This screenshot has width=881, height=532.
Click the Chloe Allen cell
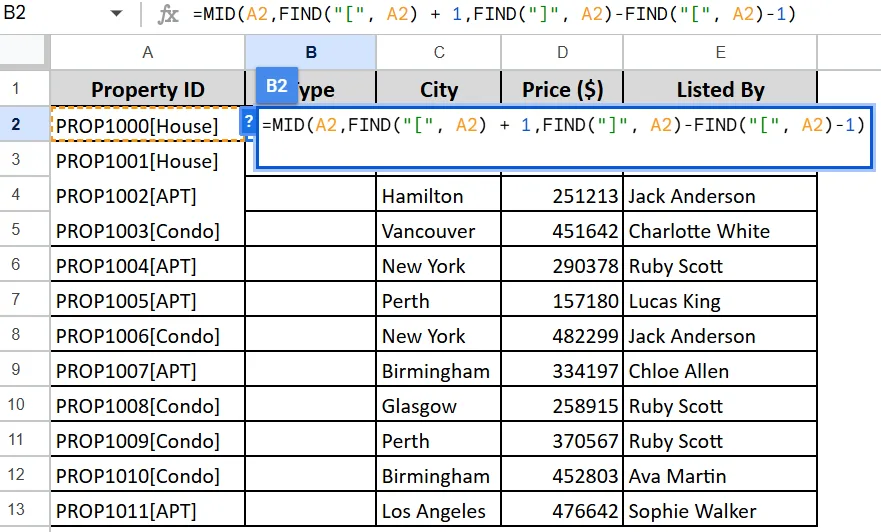pyautogui.click(x=720, y=370)
